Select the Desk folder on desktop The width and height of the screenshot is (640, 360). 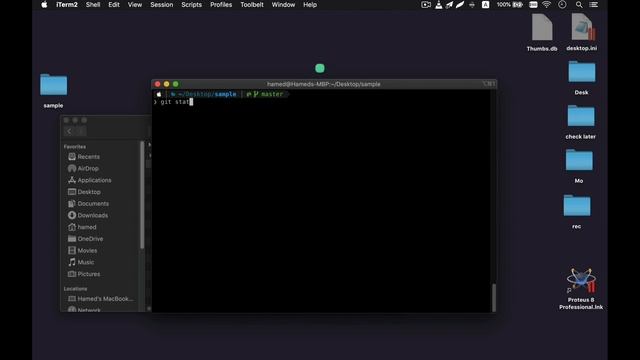click(x=582, y=72)
